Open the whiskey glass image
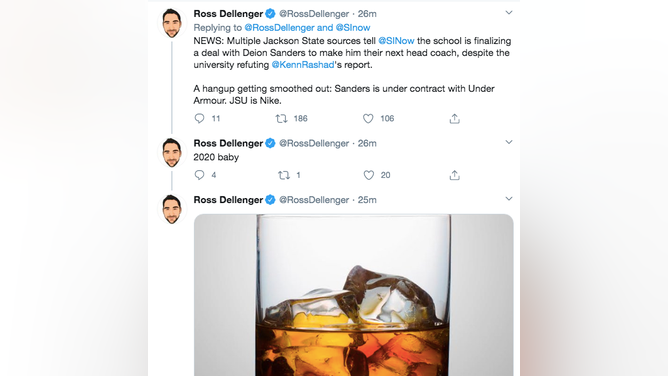 pyautogui.click(x=354, y=295)
